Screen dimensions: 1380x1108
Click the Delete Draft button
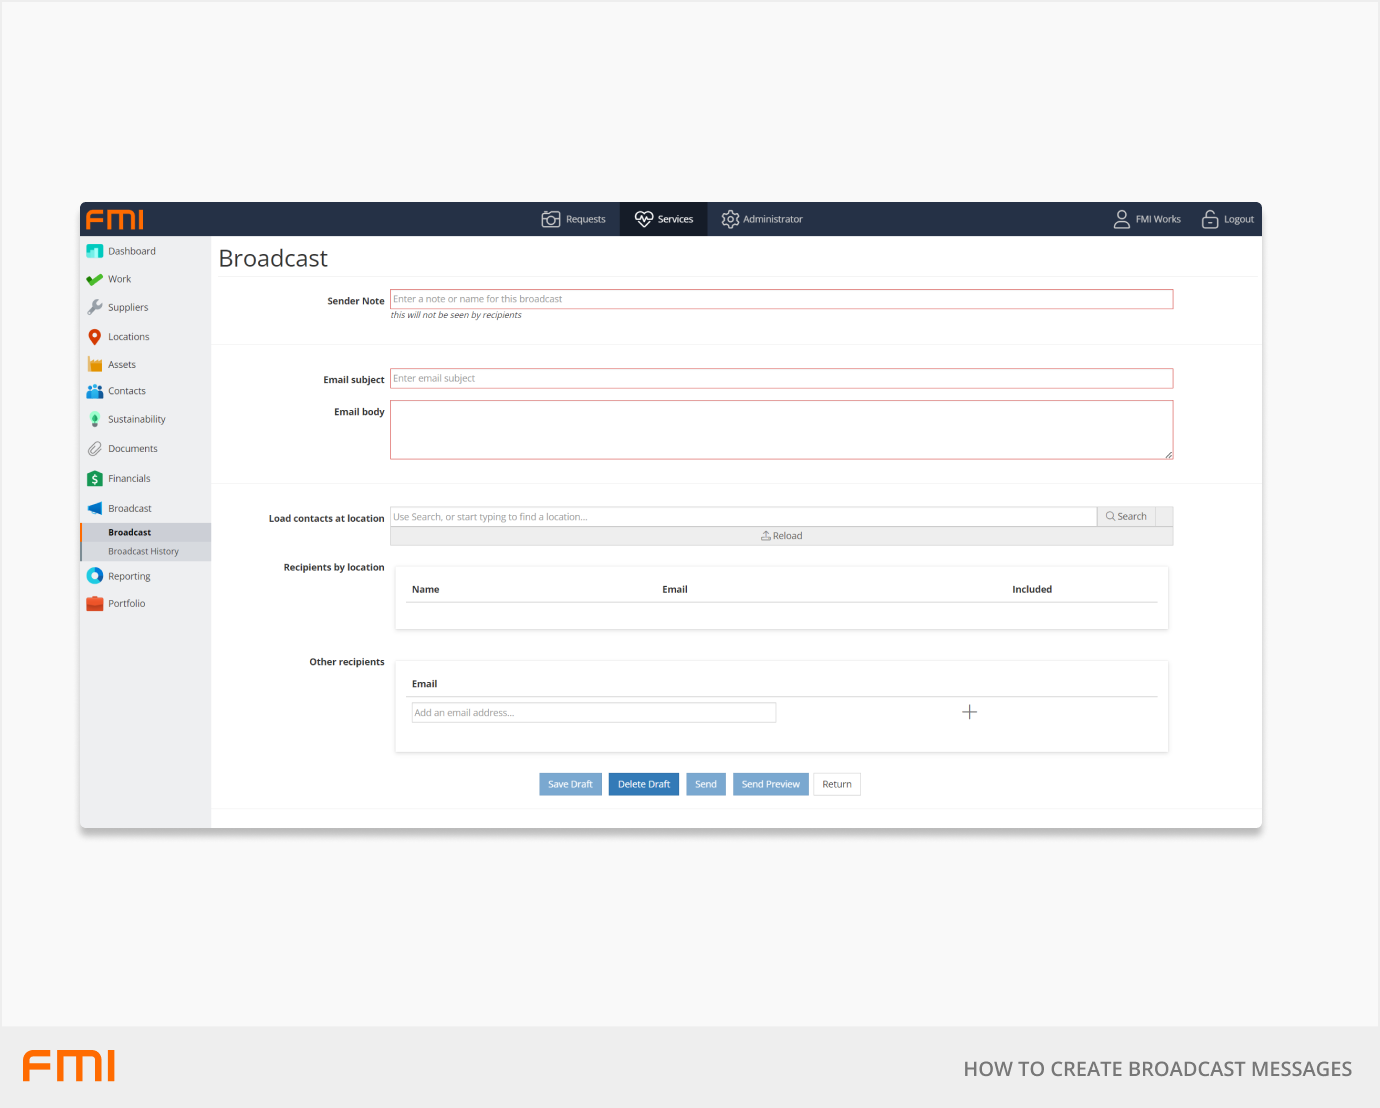[x=643, y=784]
